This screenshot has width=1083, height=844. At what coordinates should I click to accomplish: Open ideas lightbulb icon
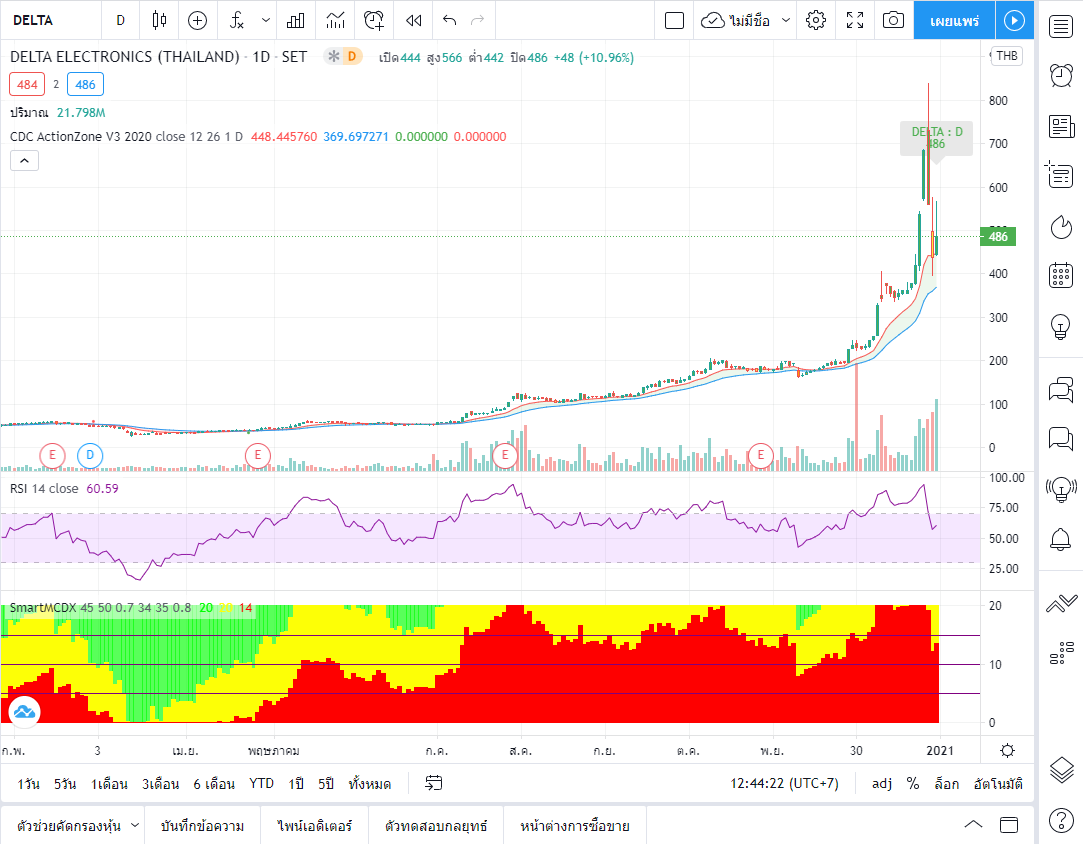pos(1061,326)
